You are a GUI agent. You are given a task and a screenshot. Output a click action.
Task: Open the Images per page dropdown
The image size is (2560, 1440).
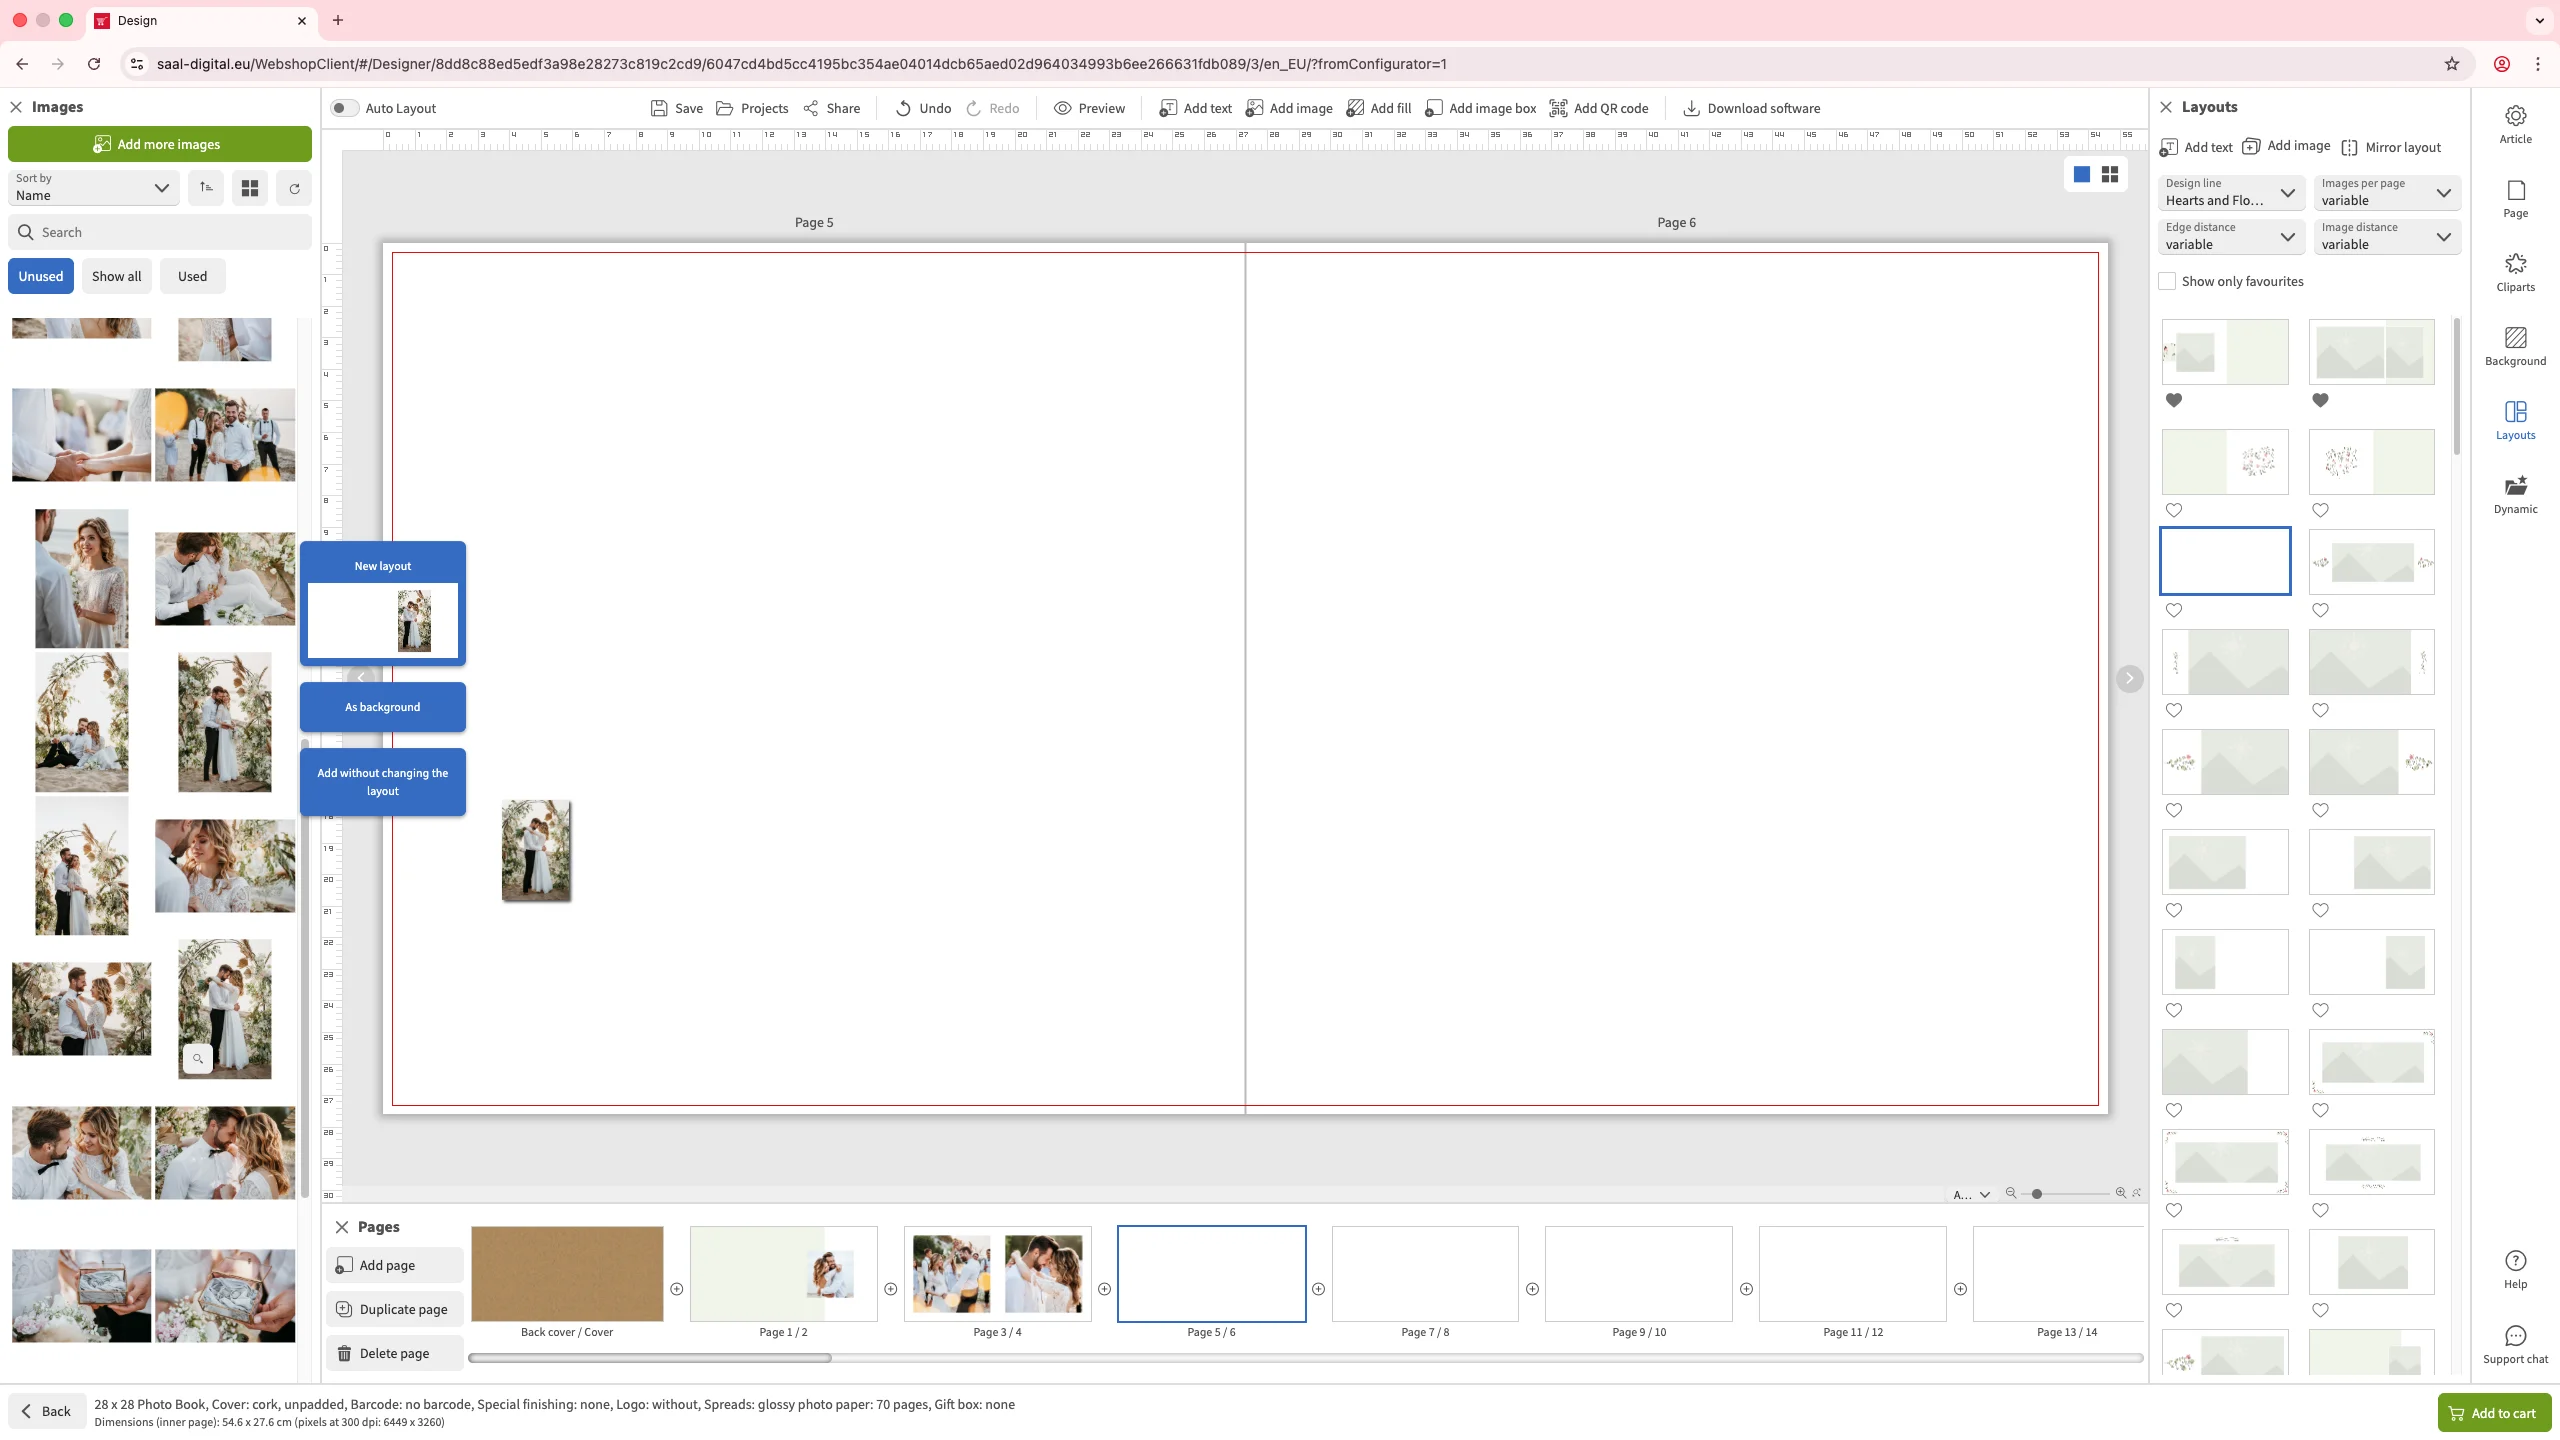(2386, 192)
